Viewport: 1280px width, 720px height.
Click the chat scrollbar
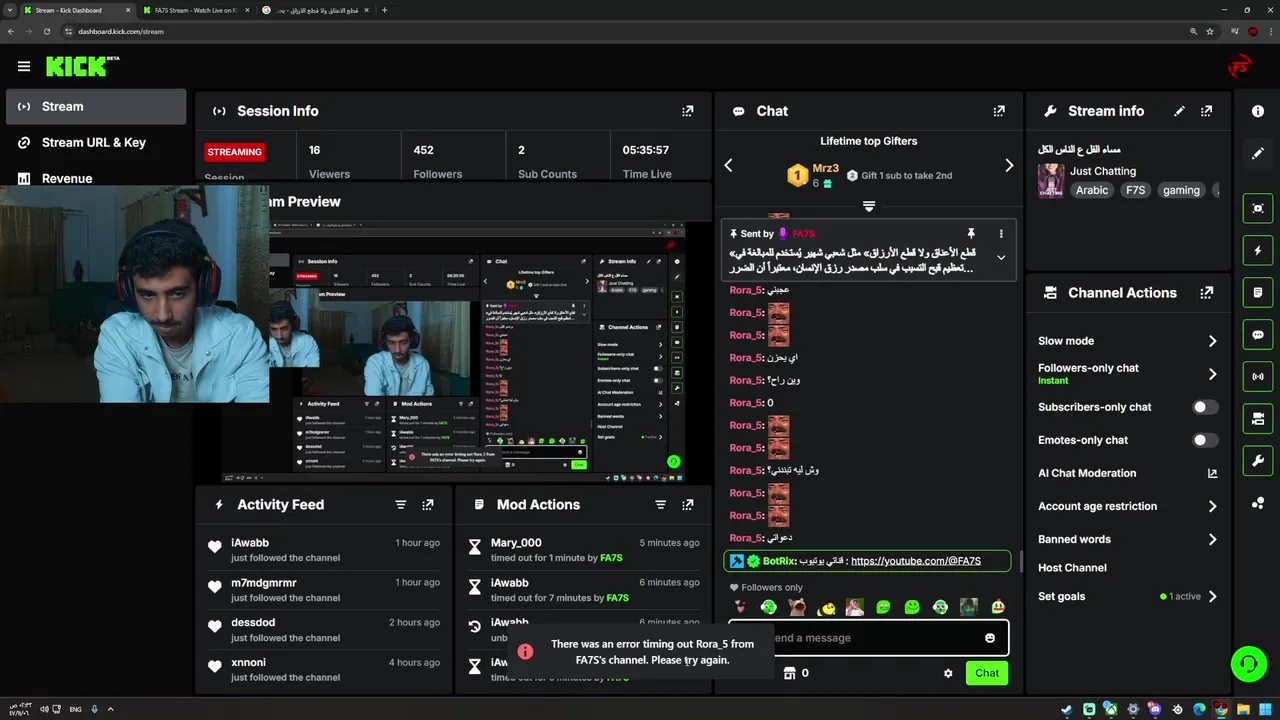pos(1020,560)
